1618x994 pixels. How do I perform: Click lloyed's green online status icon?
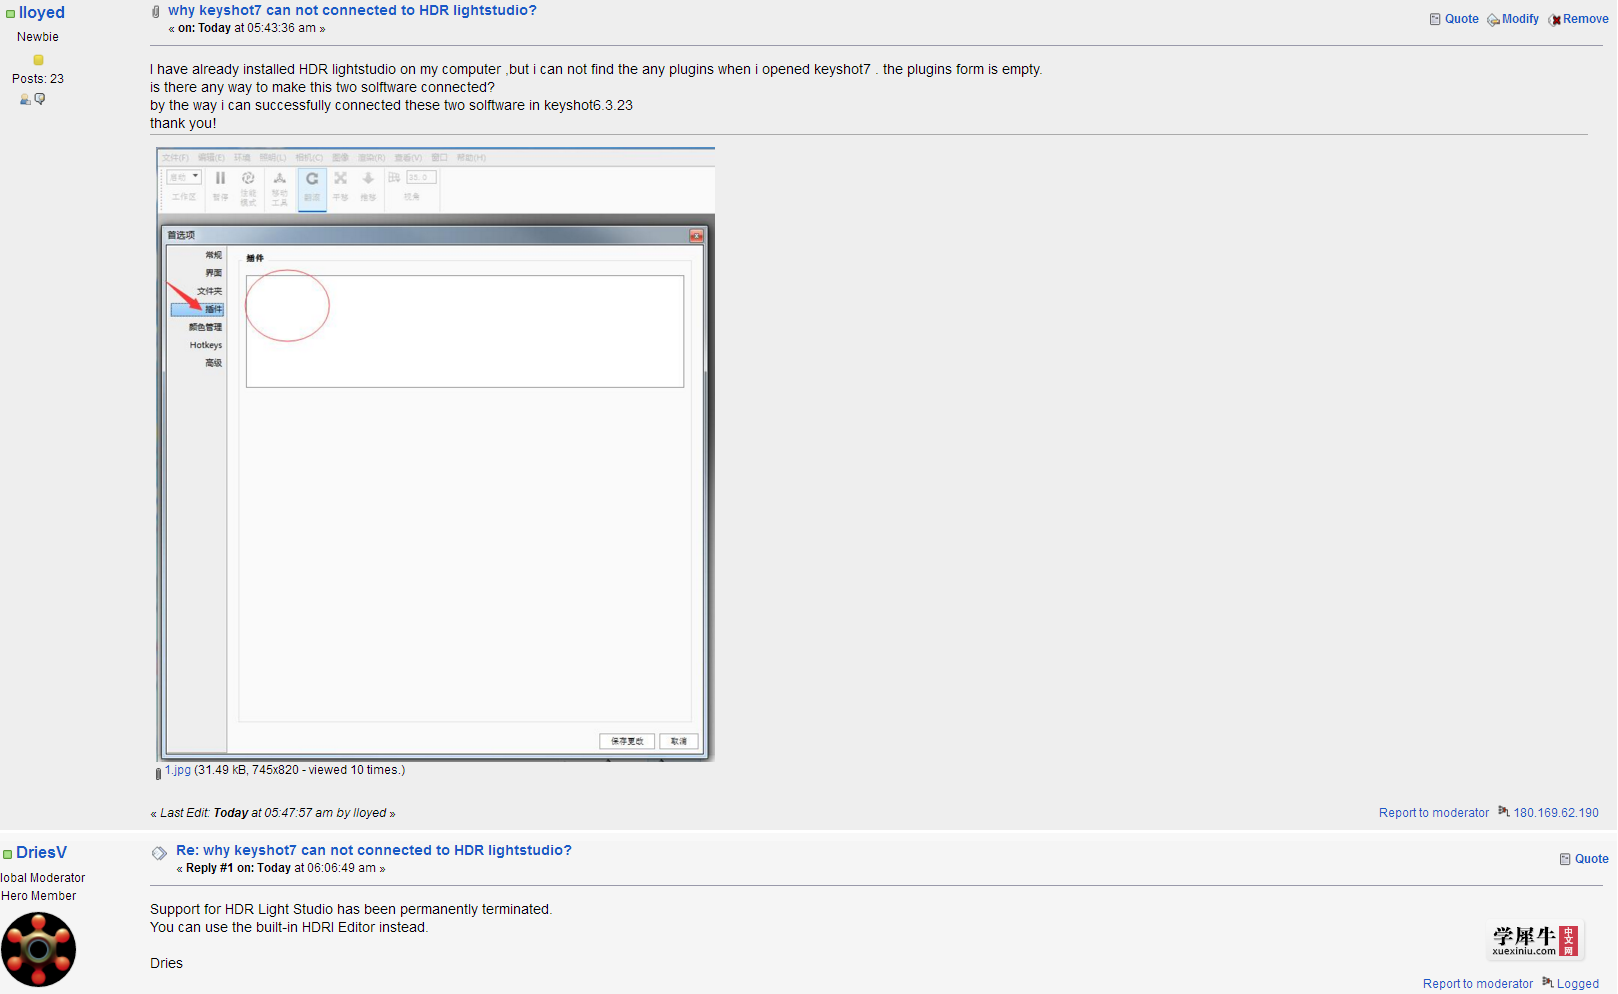click(10, 14)
